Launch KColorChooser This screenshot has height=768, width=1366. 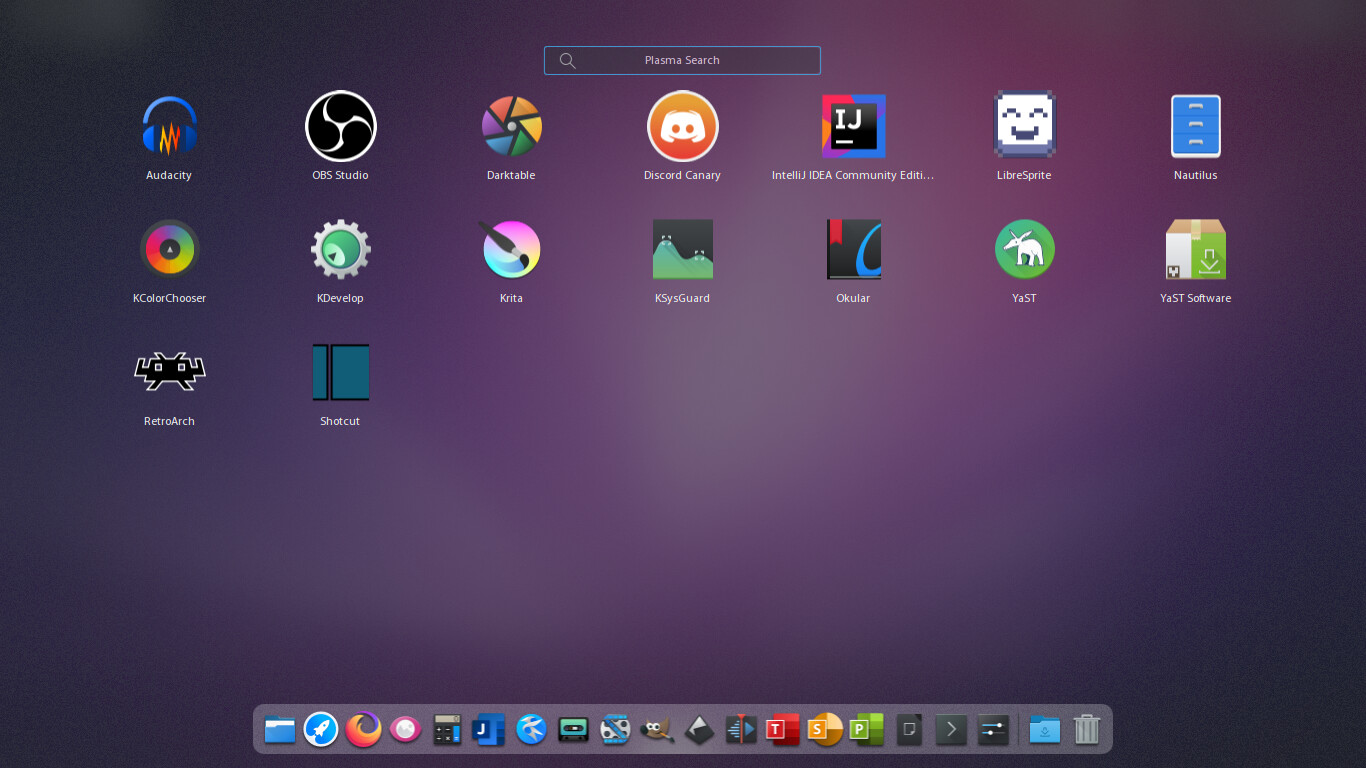pyautogui.click(x=169, y=250)
